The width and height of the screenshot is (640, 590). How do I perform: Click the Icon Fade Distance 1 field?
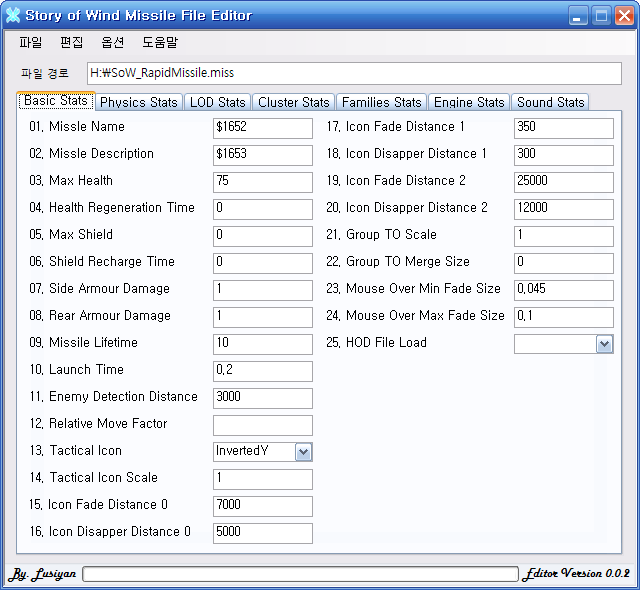point(564,128)
